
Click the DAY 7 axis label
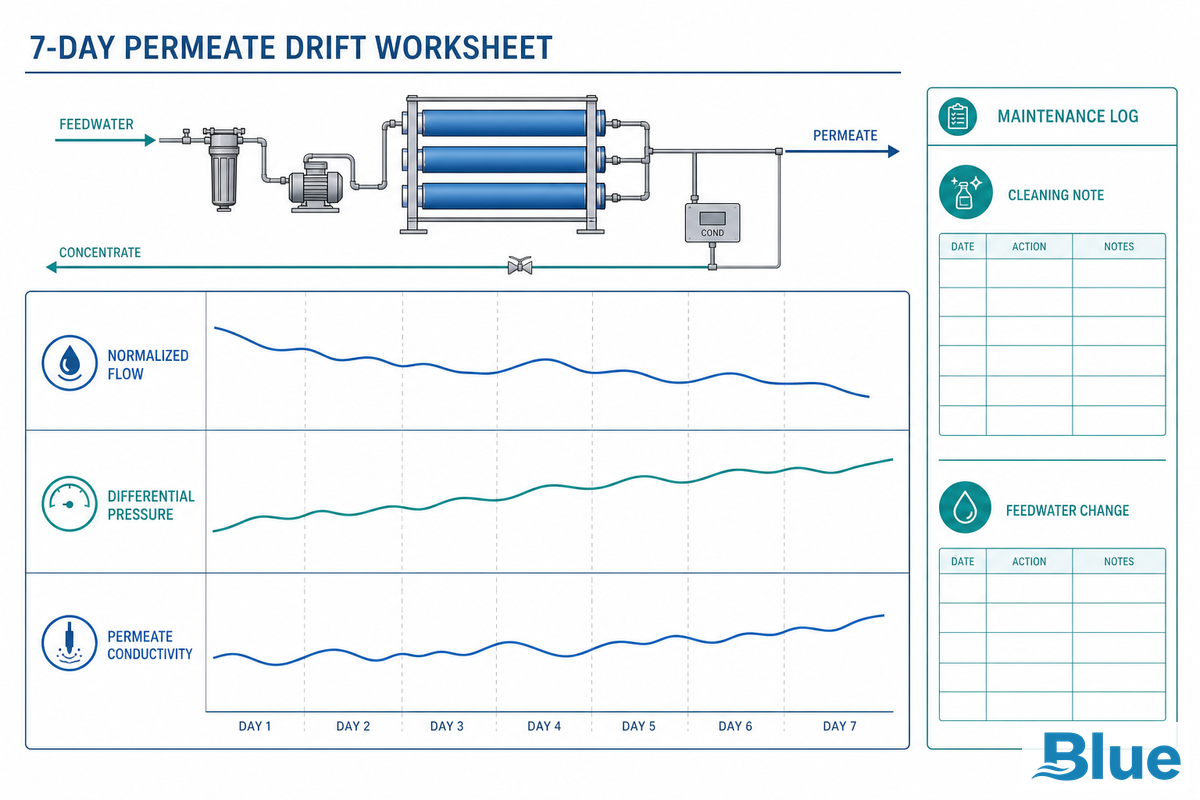pyautogui.click(x=840, y=726)
